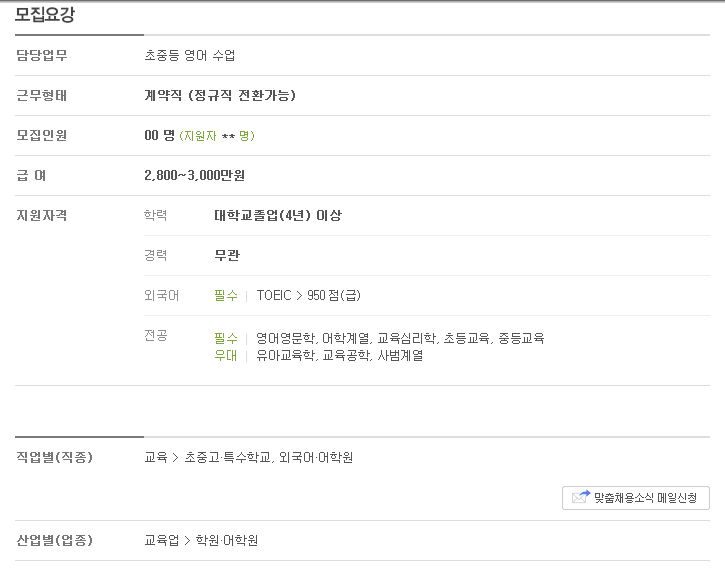Click the 초중등 영어 수업 job duty text

pos(190,56)
